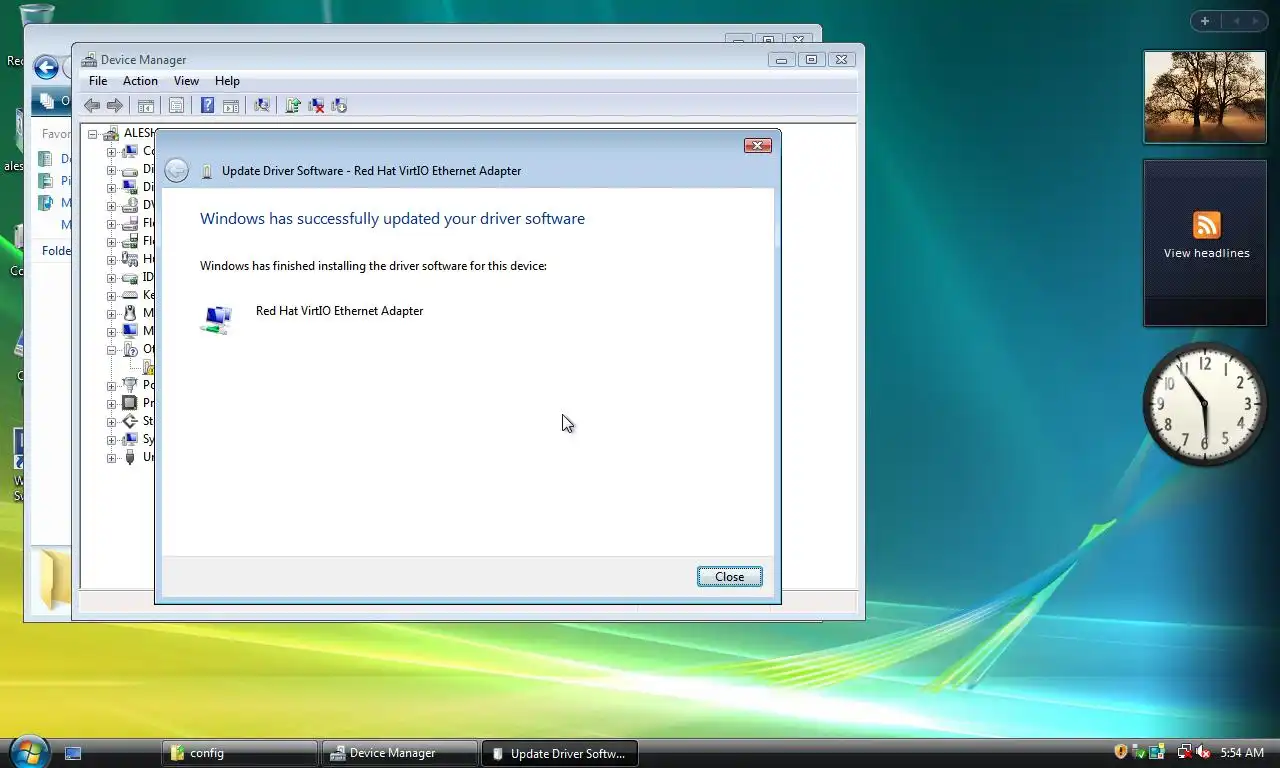Click the plus button to add sidebar gadgets
The width and height of the screenshot is (1280, 768).
(x=1205, y=21)
